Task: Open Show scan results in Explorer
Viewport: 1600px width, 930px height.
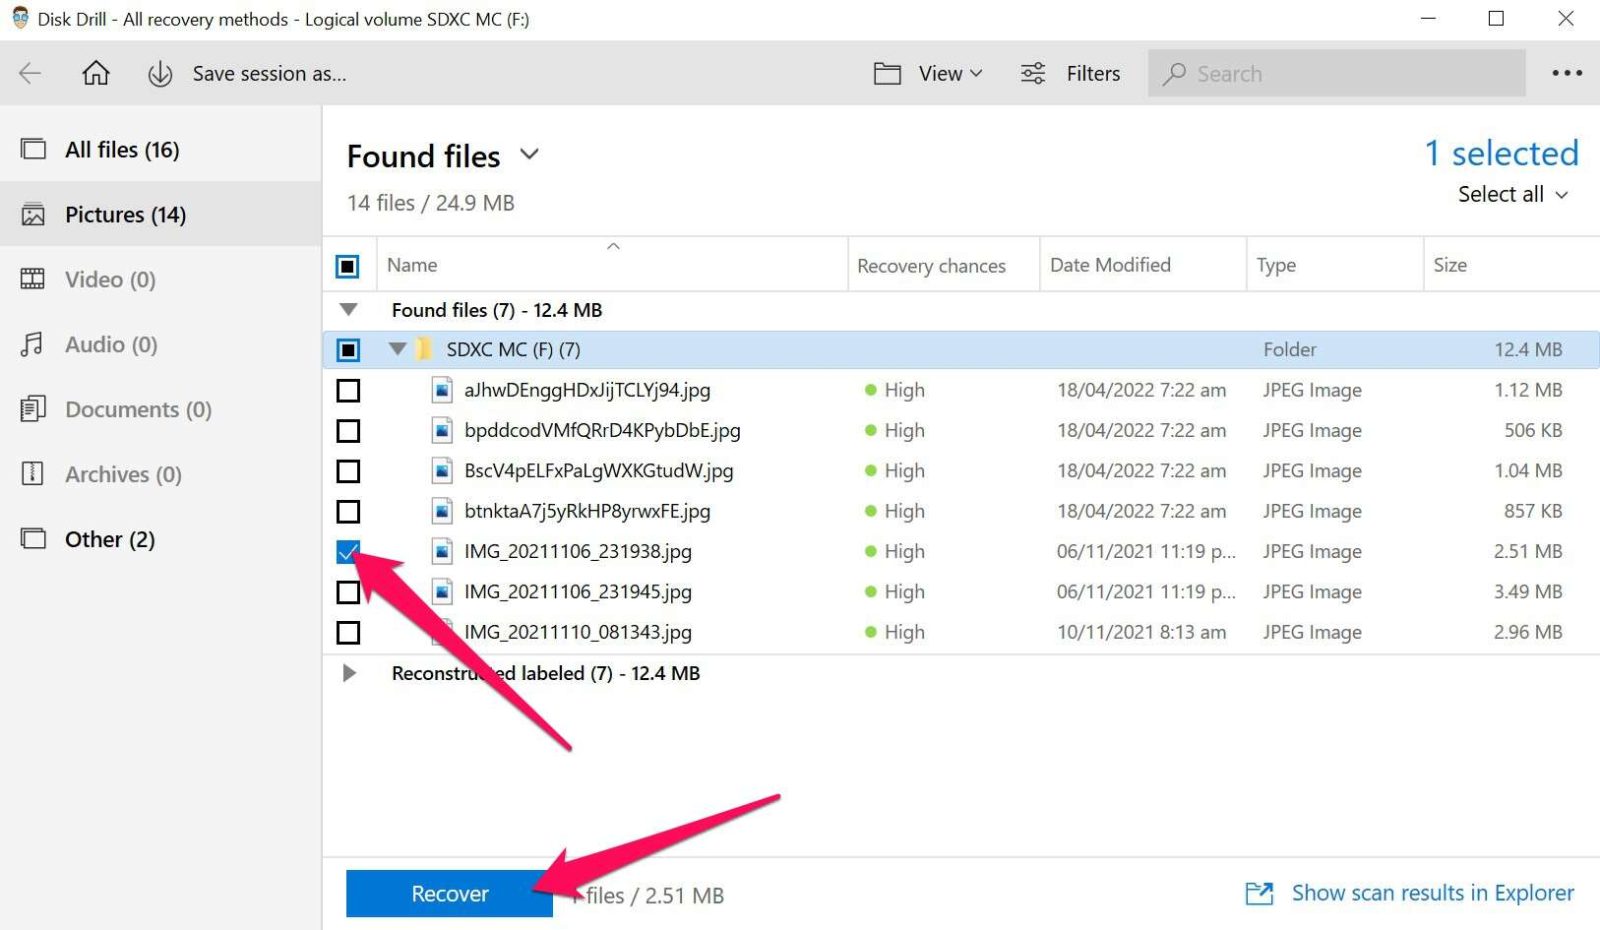Action: click(x=1432, y=892)
